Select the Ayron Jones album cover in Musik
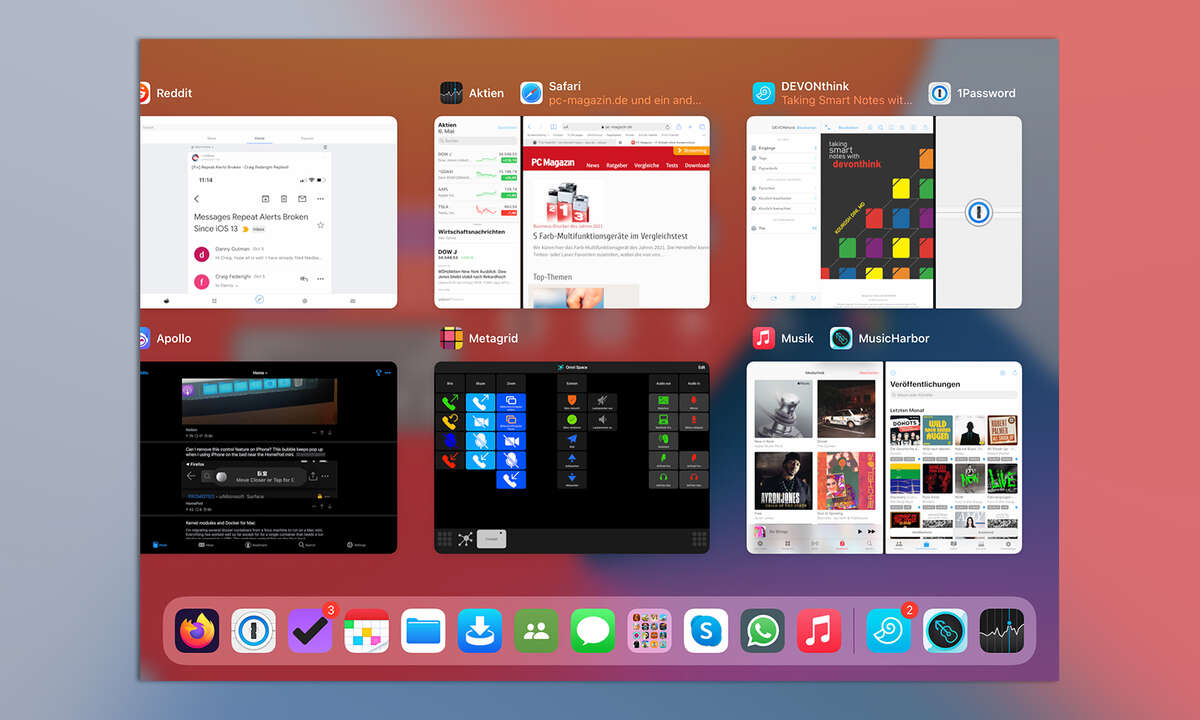 click(783, 481)
